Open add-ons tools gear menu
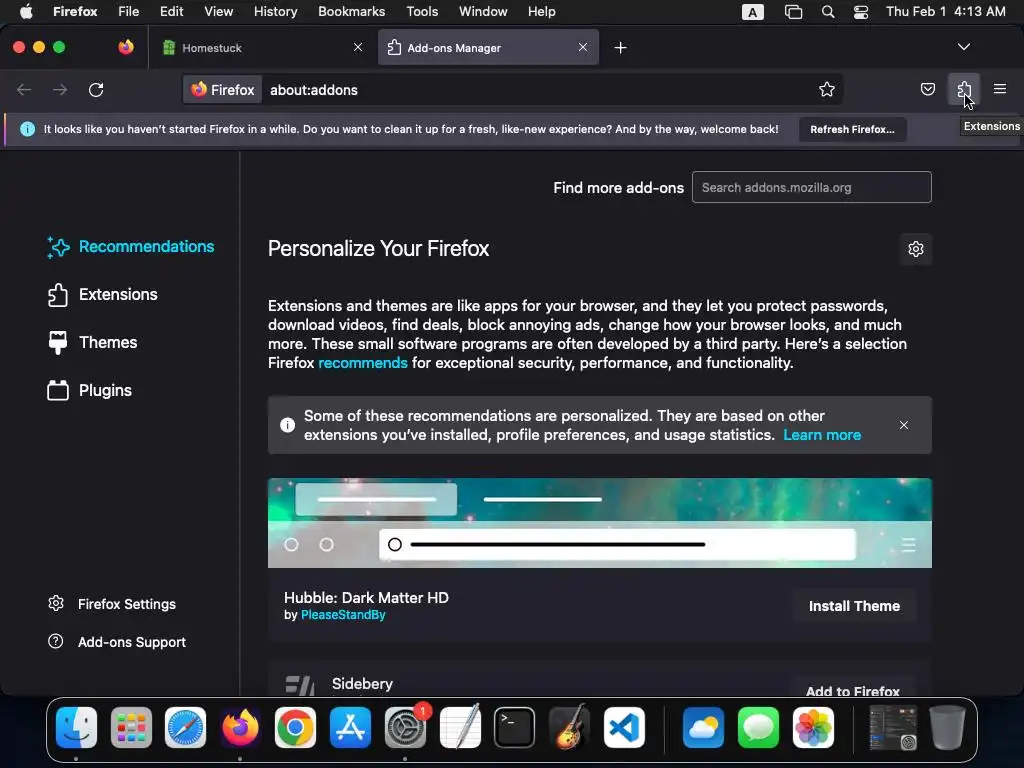Viewport: 1024px width, 768px height. tap(916, 249)
